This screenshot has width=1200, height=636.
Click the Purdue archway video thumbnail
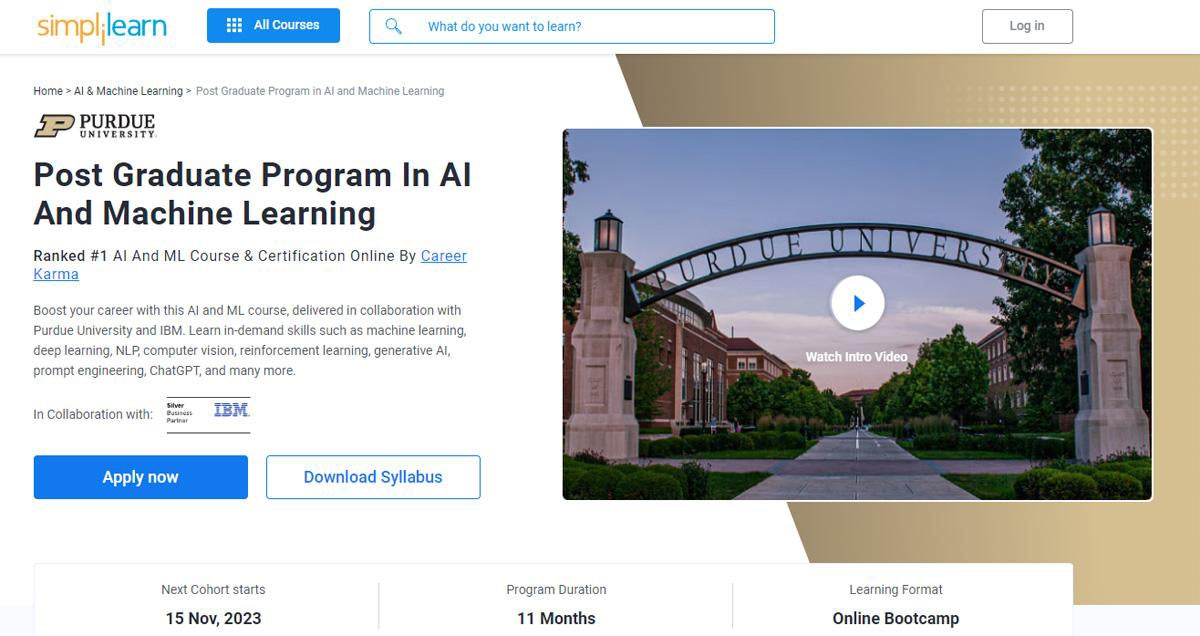pyautogui.click(x=857, y=314)
